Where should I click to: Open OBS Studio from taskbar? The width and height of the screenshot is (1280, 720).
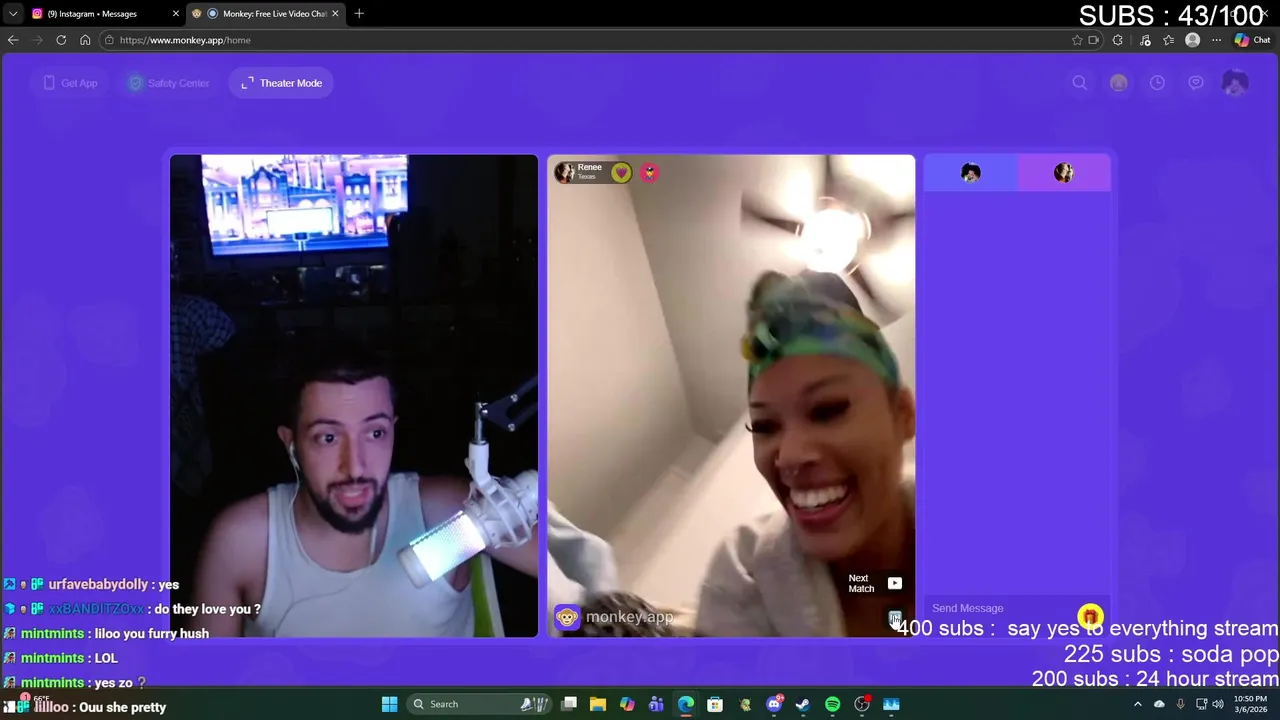[862, 704]
